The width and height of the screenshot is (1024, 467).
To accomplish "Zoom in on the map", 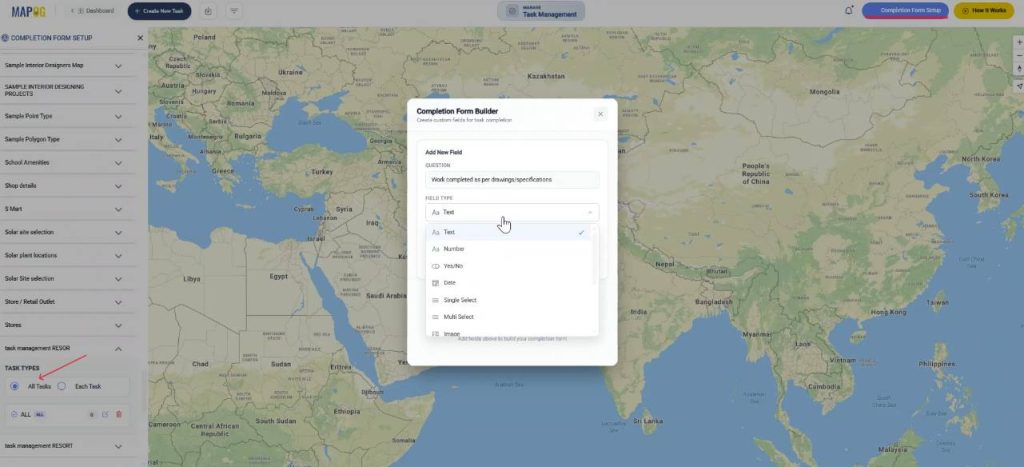I will coord(1019,42).
